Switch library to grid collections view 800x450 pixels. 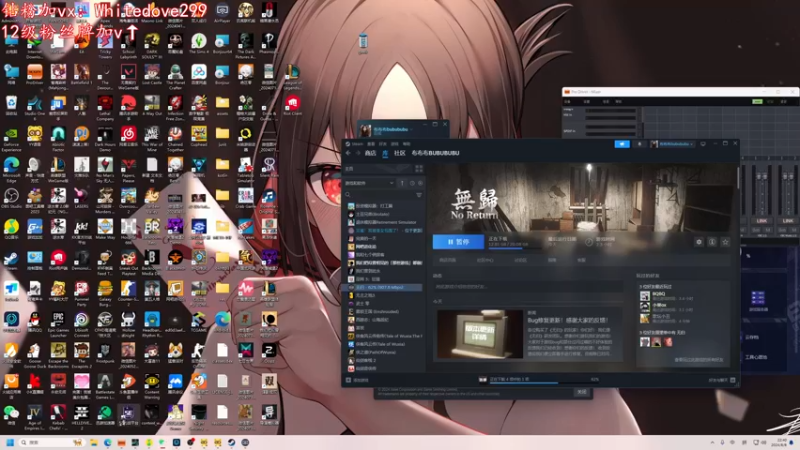click(x=419, y=168)
